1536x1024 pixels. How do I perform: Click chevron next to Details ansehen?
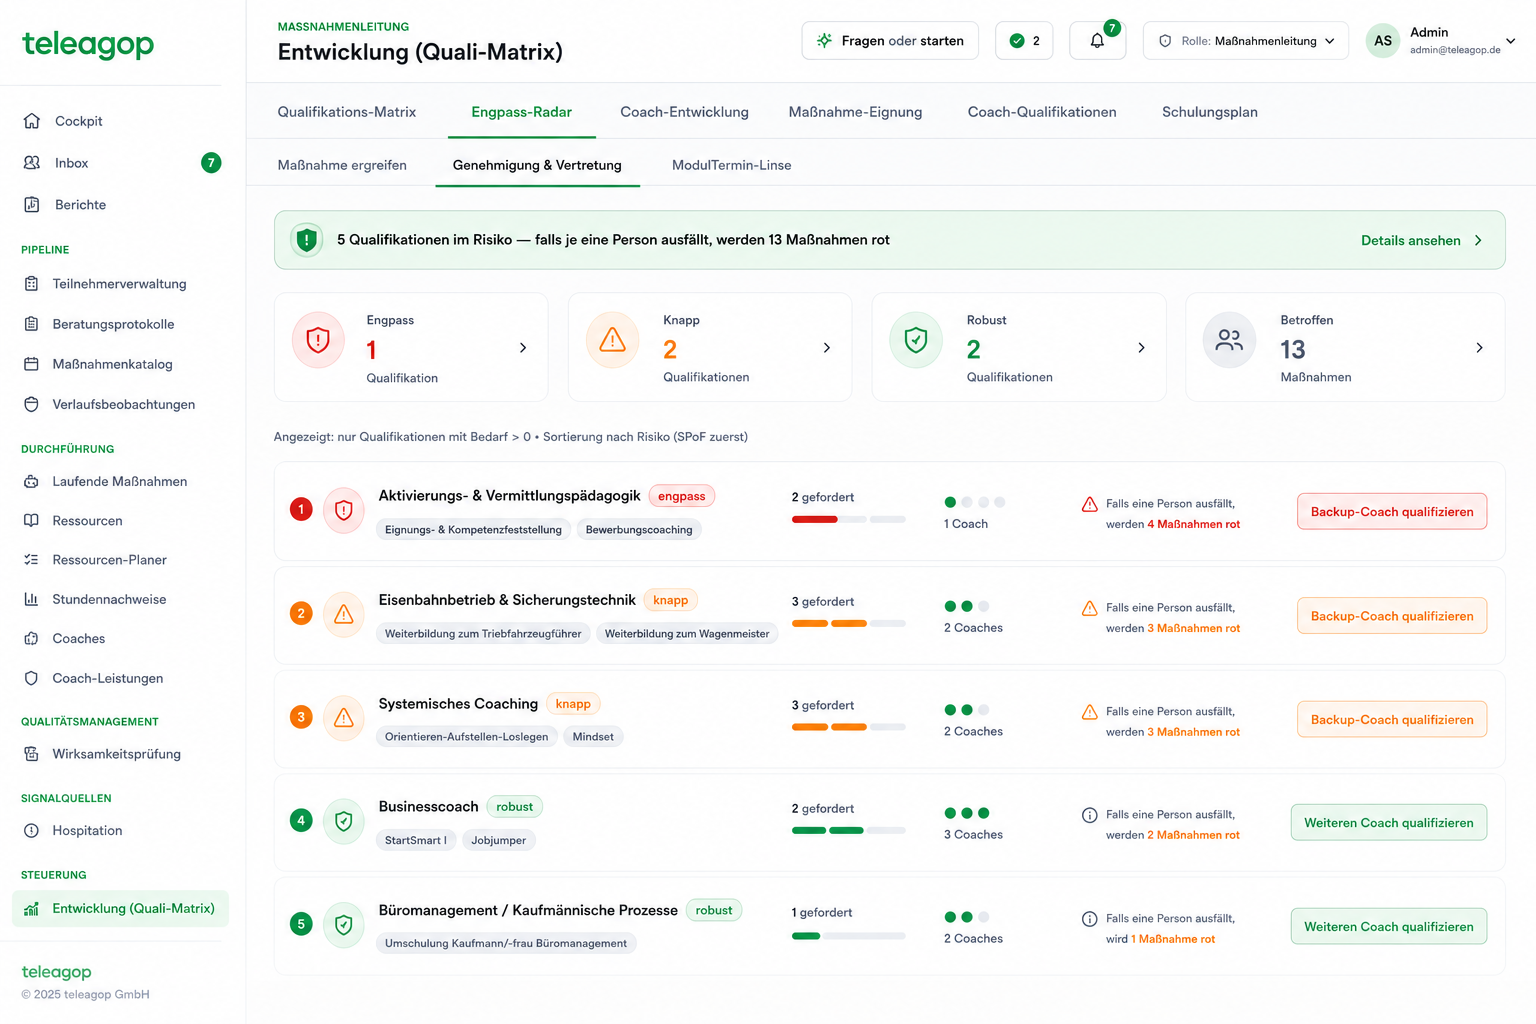(x=1478, y=241)
